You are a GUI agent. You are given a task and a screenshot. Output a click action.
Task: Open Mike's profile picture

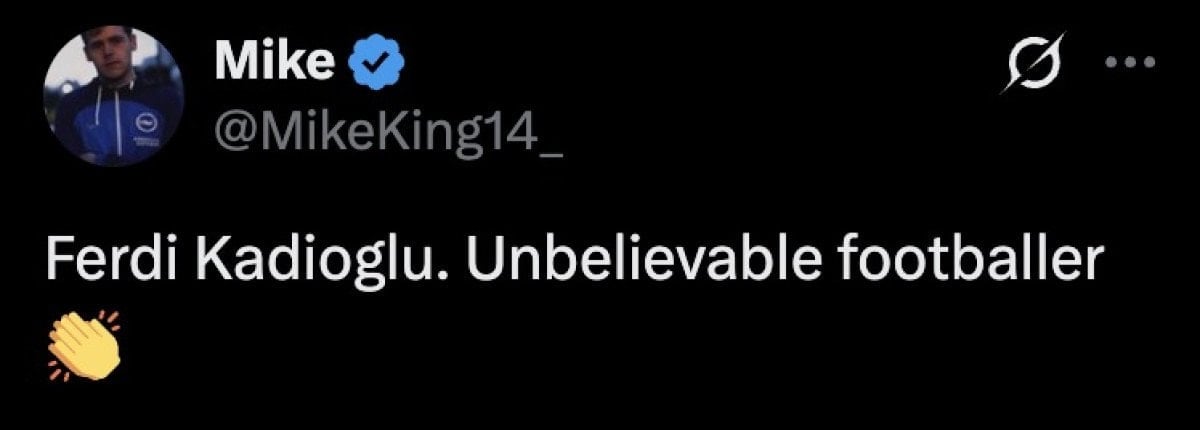coord(114,96)
